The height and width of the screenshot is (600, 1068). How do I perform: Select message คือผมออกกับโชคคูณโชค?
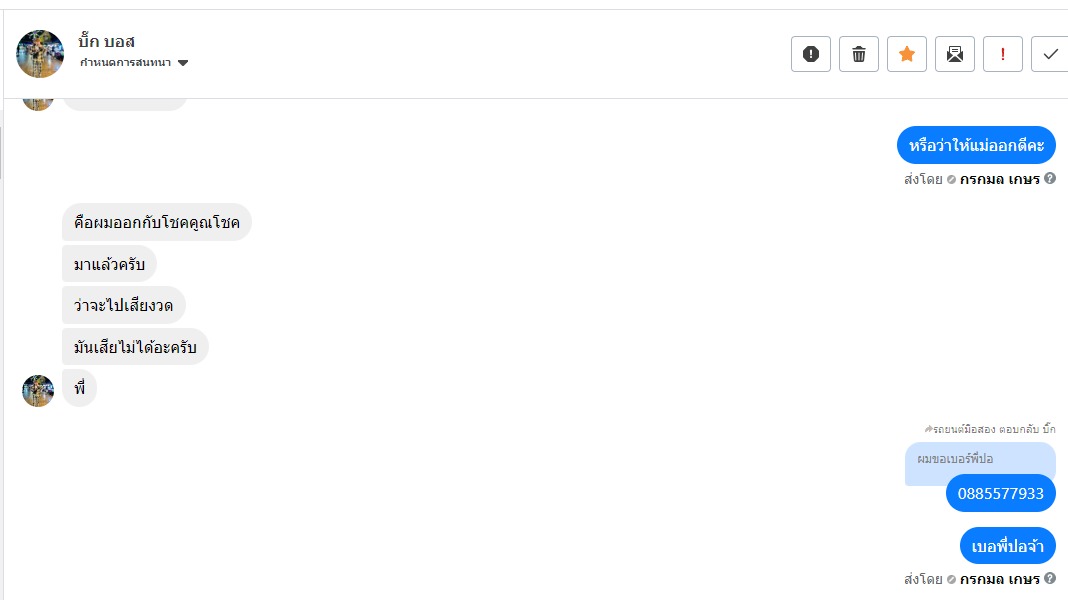pos(157,222)
